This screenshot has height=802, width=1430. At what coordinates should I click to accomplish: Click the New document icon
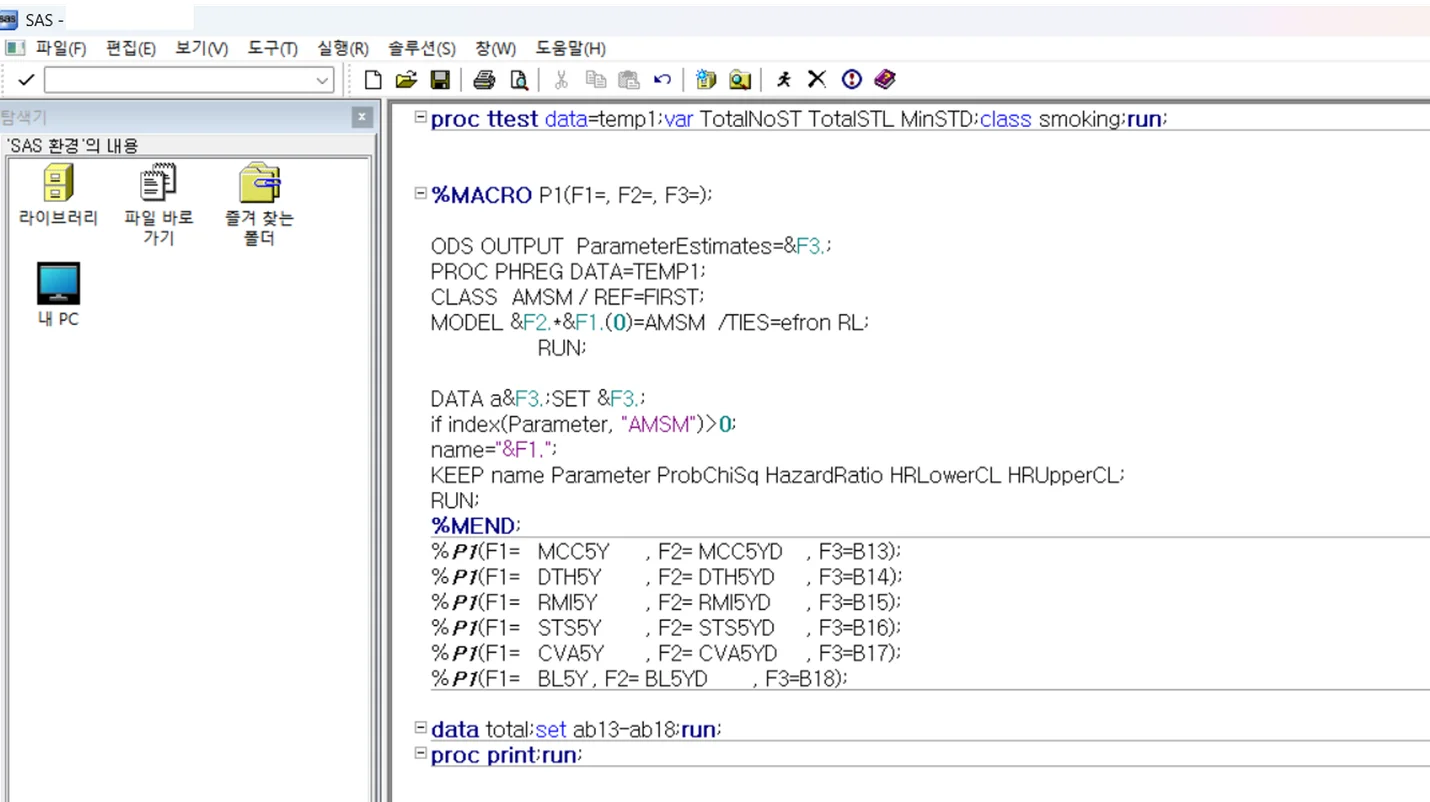373,80
